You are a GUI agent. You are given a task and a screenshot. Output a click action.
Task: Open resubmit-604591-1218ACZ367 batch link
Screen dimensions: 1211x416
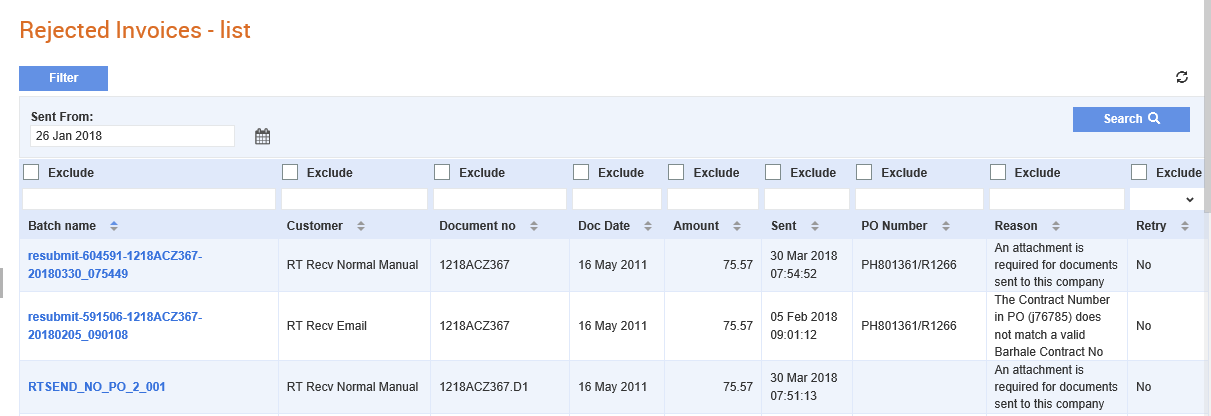click(115, 265)
